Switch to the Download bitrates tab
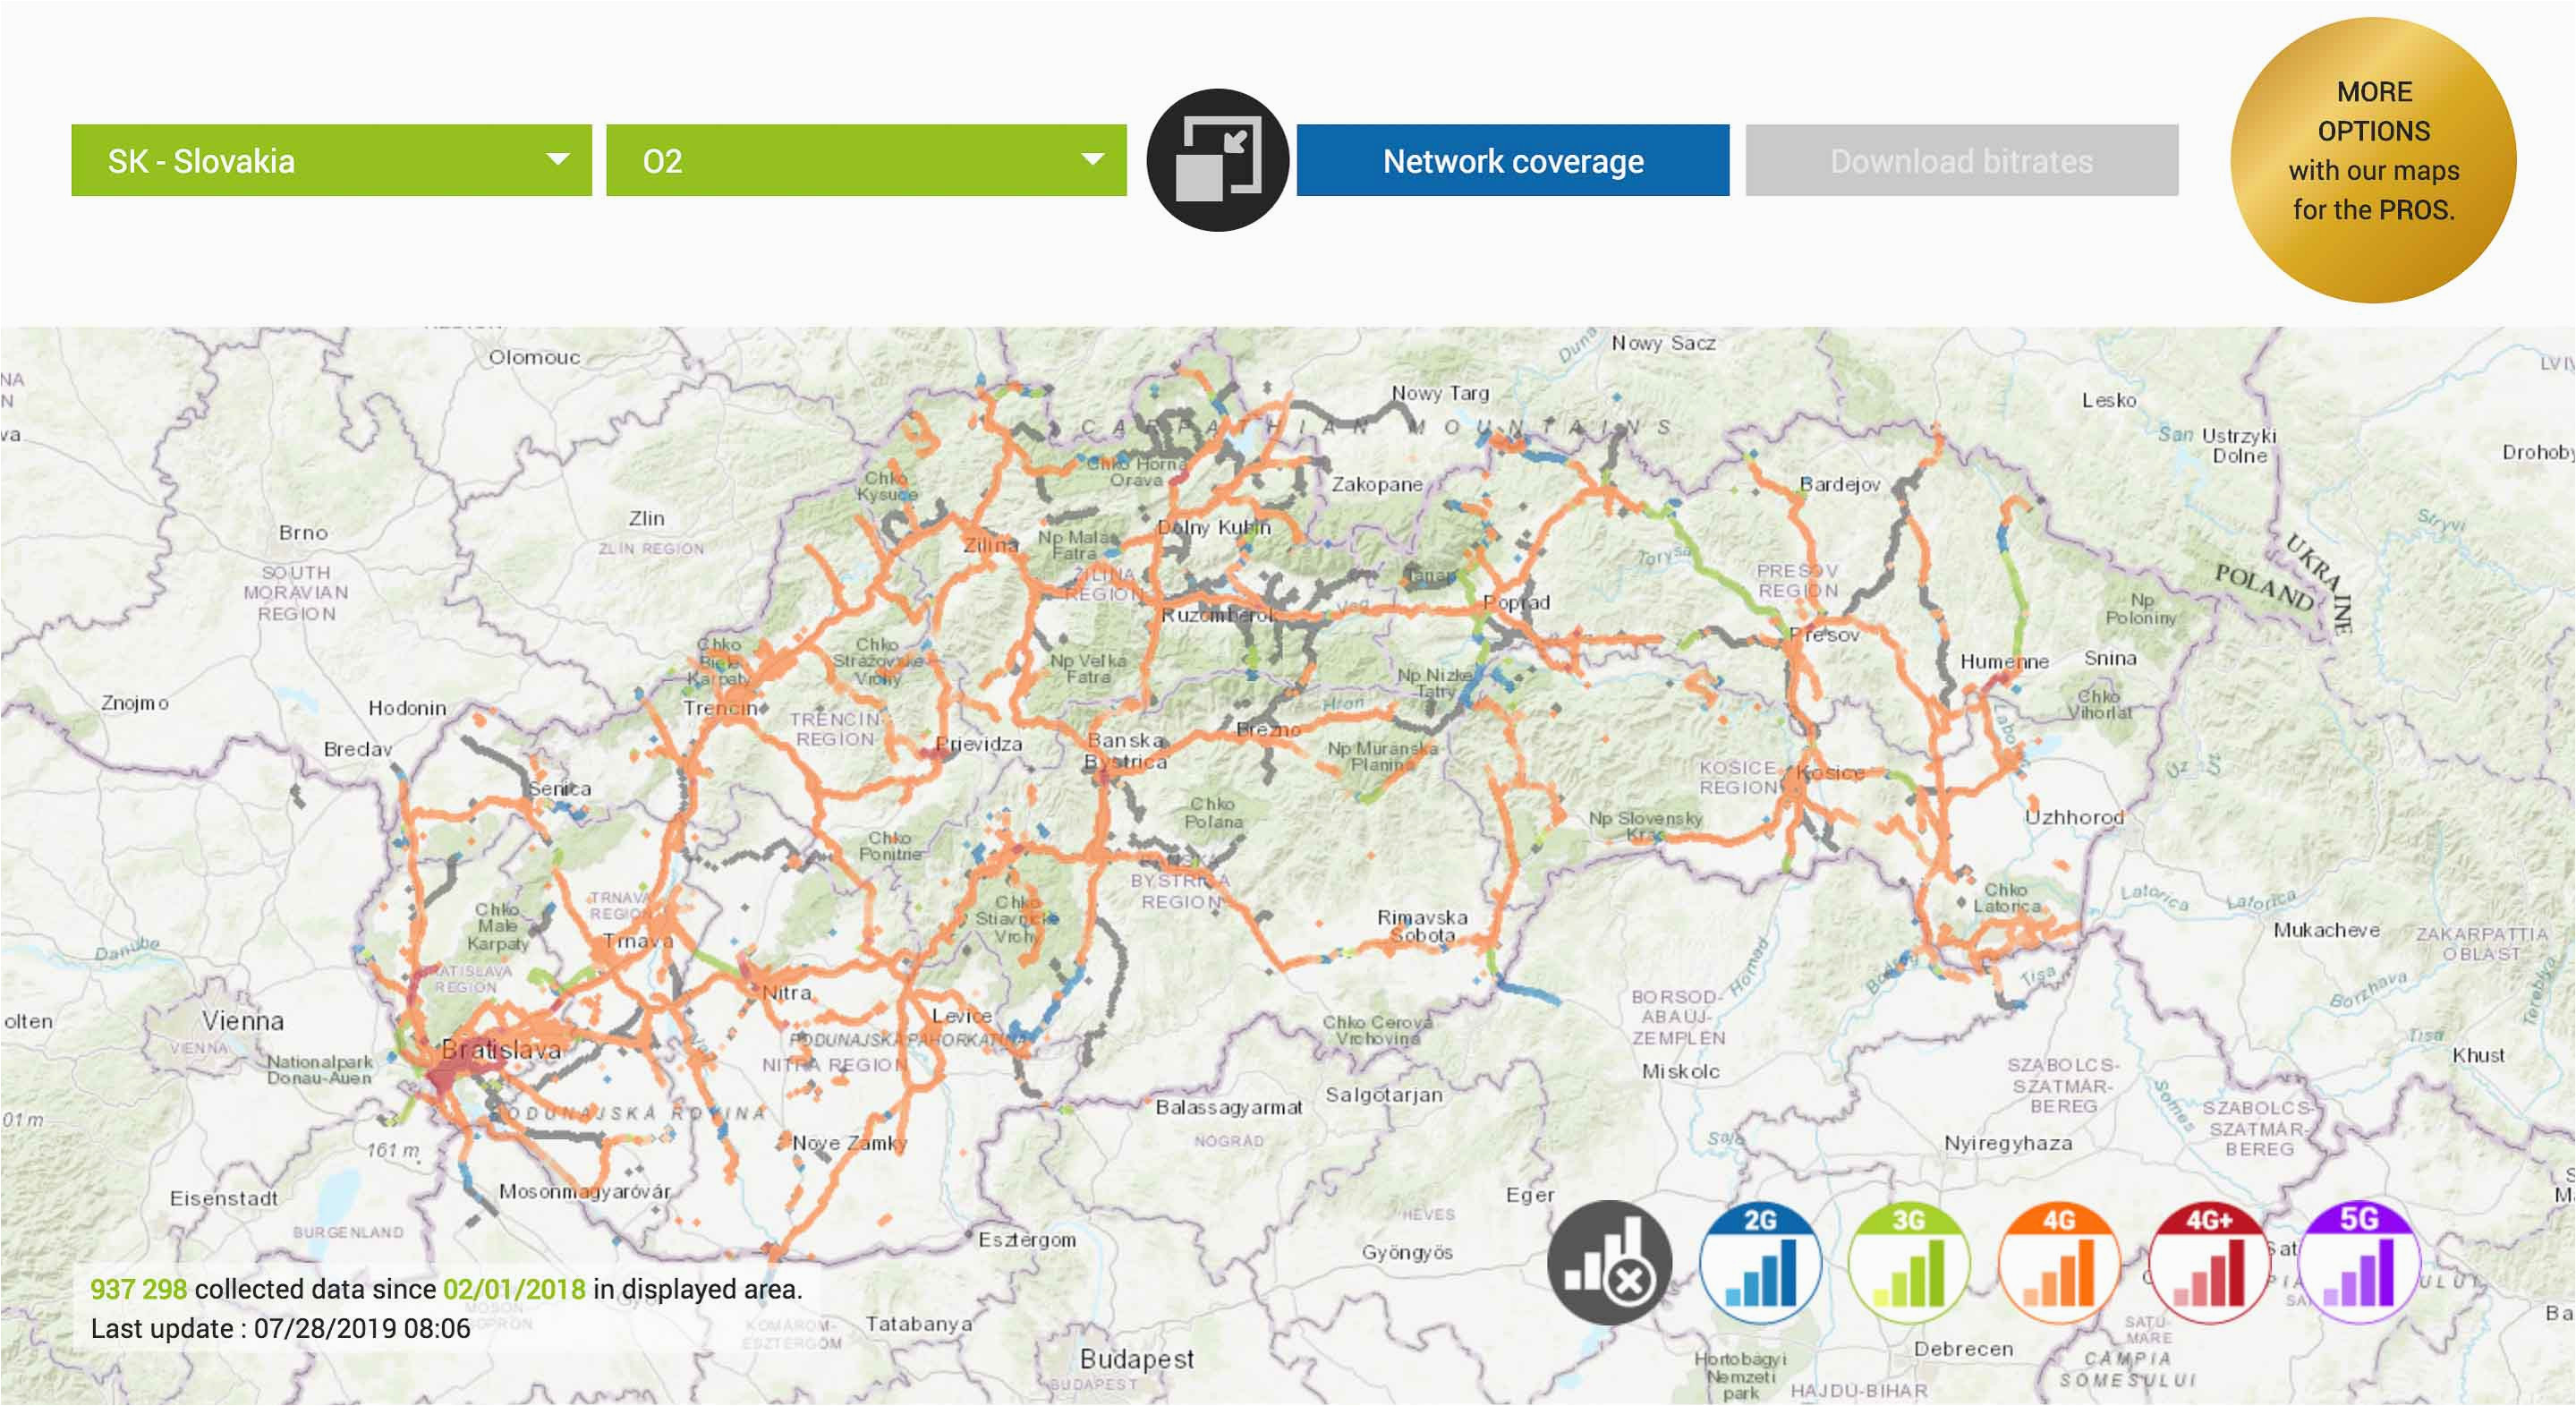 [1962, 160]
